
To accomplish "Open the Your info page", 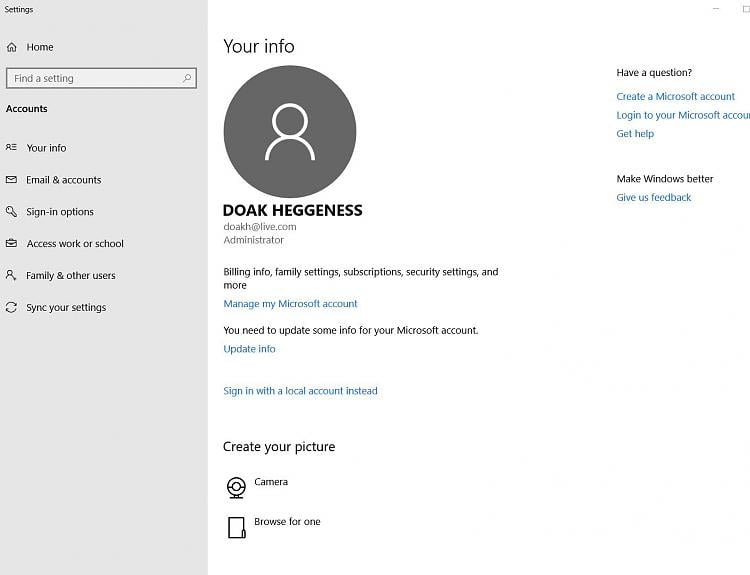I will [x=46, y=148].
